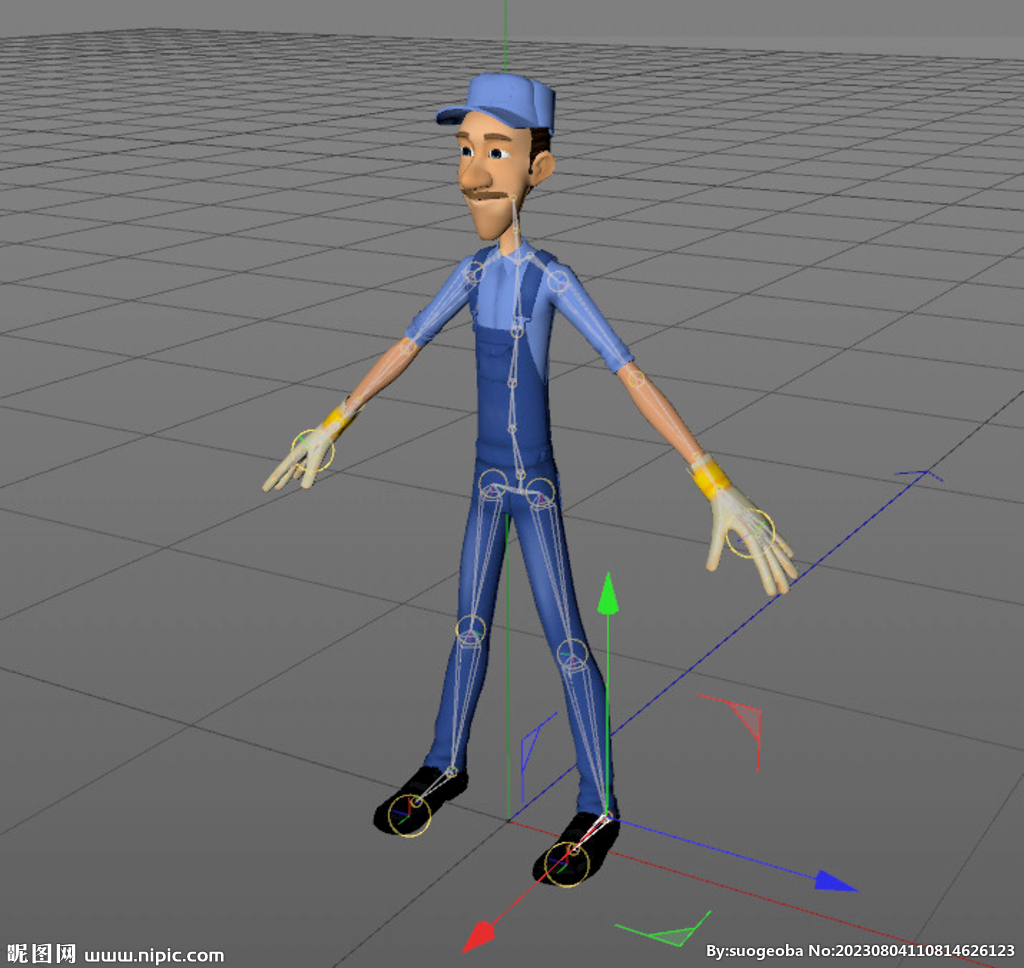Select the character's right hip joint circle
Screen dimensions: 1024x968
493,484
